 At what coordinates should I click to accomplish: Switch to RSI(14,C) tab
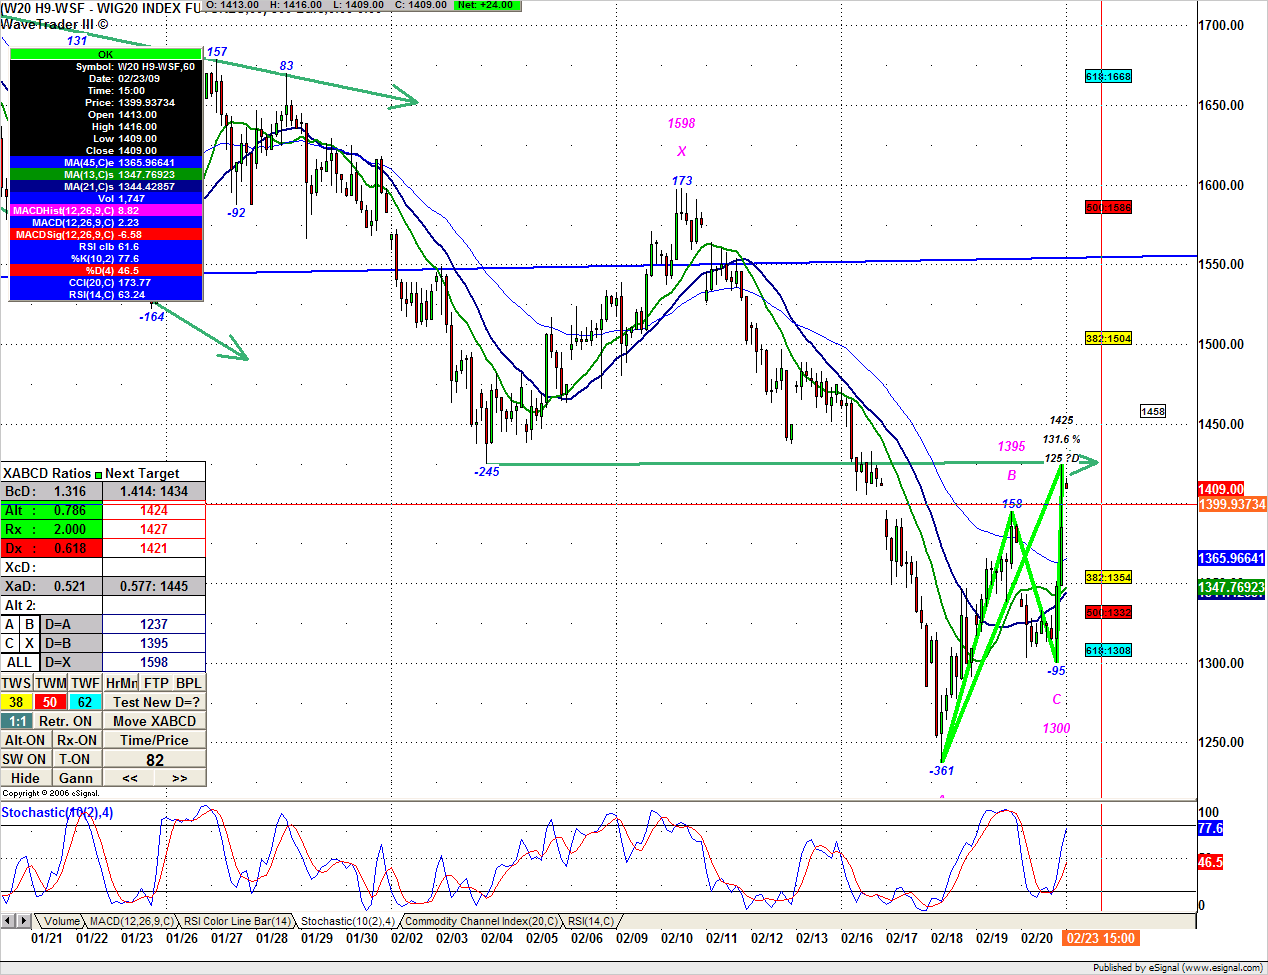pos(591,921)
